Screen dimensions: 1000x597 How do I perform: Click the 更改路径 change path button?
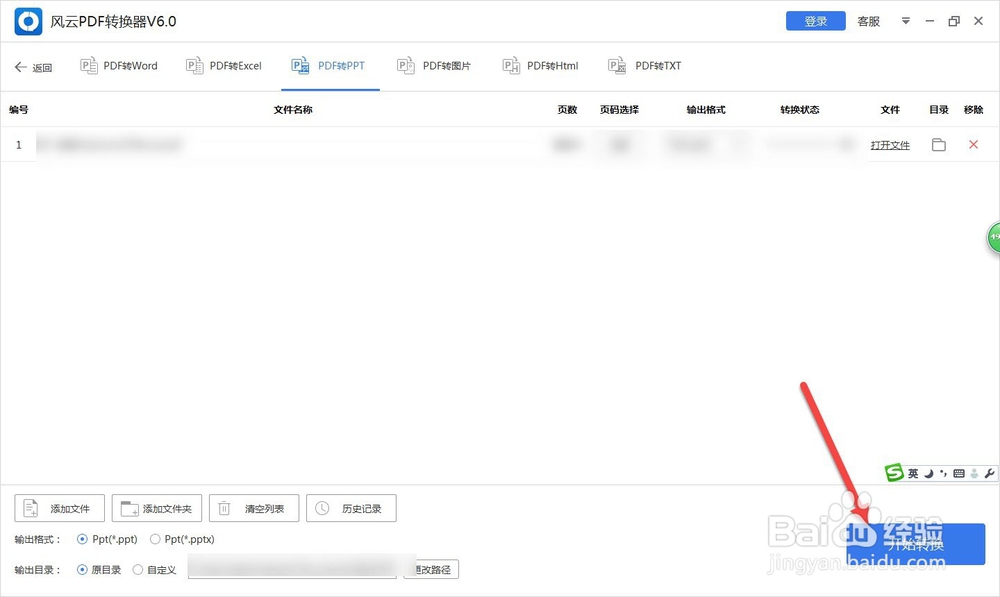click(x=431, y=570)
